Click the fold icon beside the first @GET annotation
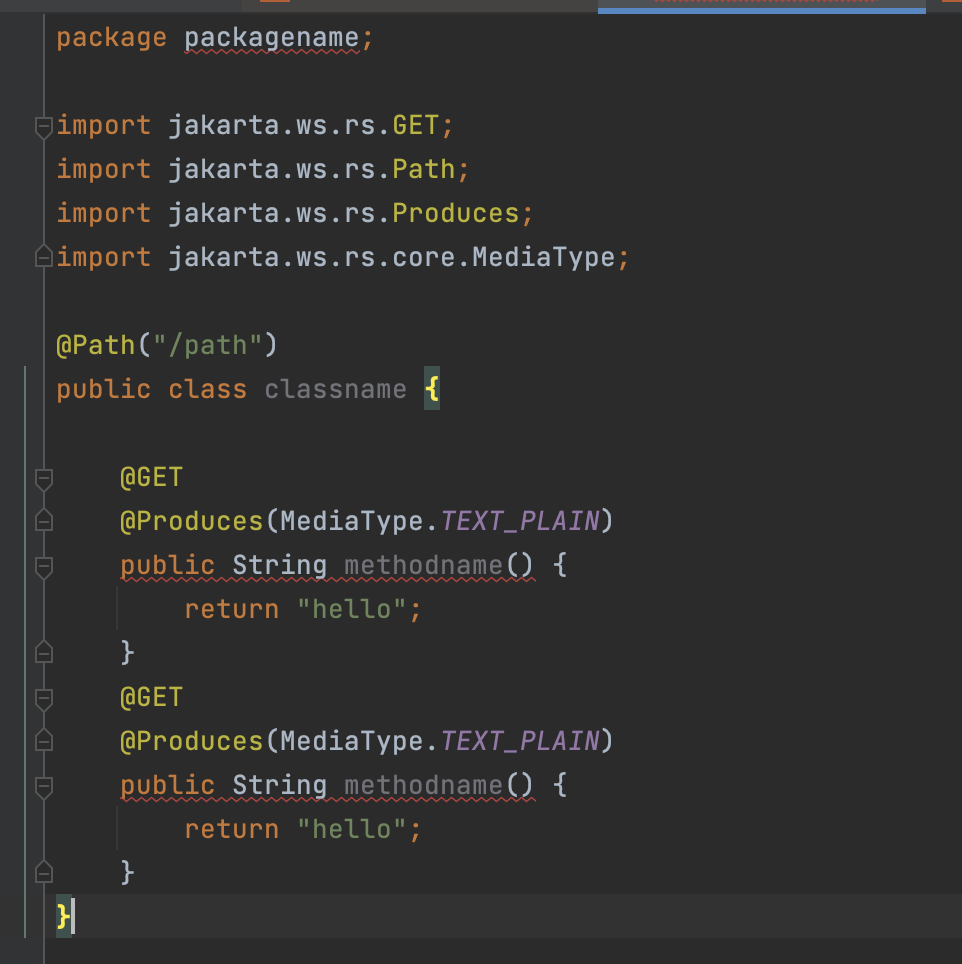Image resolution: width=962 pixels, height=964 pixels. coord(42,477)
